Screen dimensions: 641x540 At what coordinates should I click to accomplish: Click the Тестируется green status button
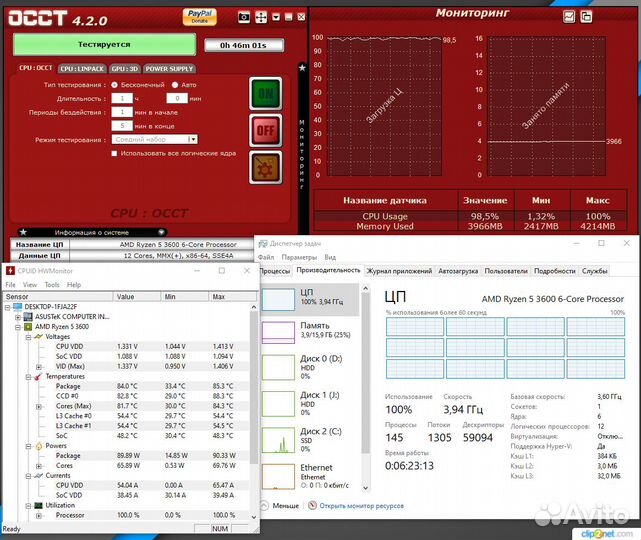pyautogui.click(x=104, y=44)
